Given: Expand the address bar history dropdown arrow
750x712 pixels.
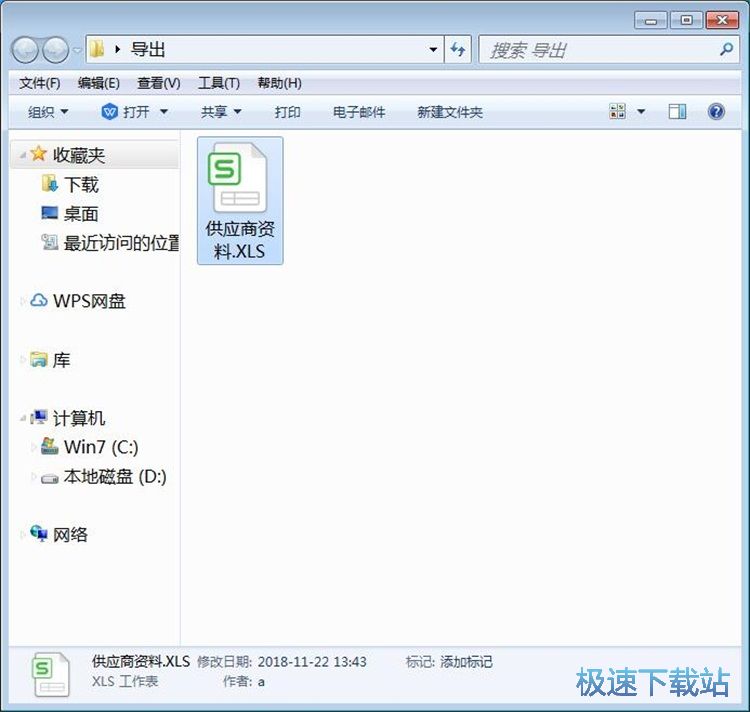Looking at the screenshot, I should (433, 49).
